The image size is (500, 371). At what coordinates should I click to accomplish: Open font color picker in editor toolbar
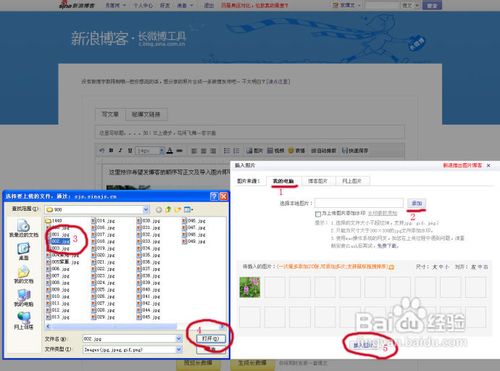click(170, 151)
